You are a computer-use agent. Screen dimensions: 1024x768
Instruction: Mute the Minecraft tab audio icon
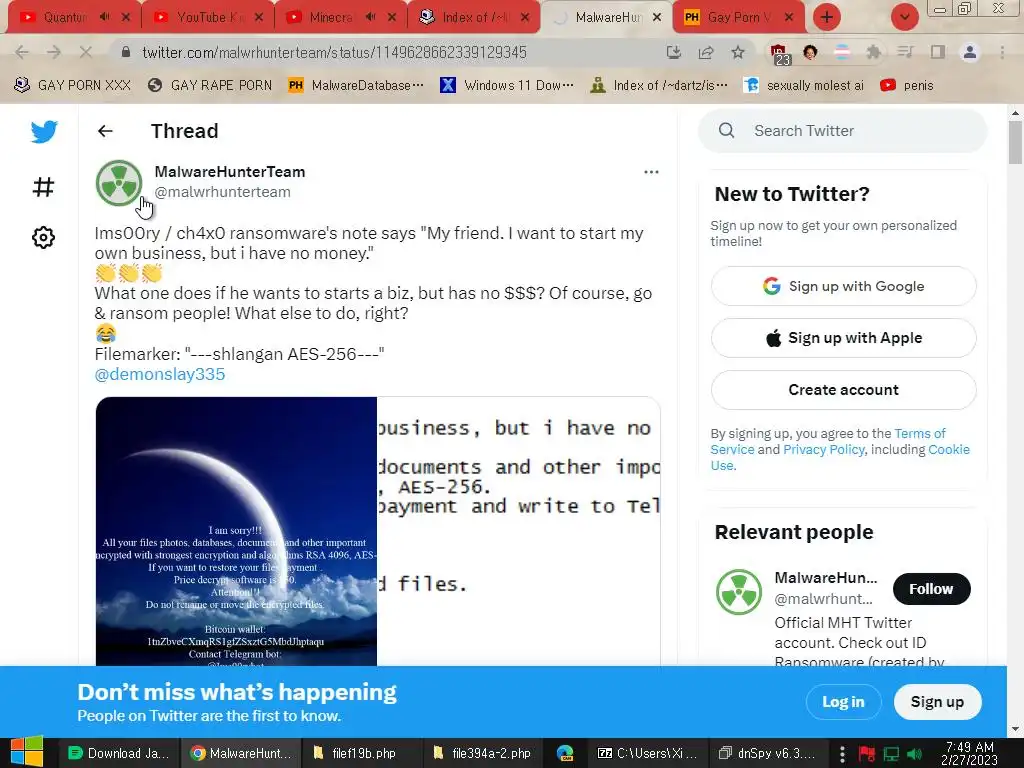tap(370, 17)
